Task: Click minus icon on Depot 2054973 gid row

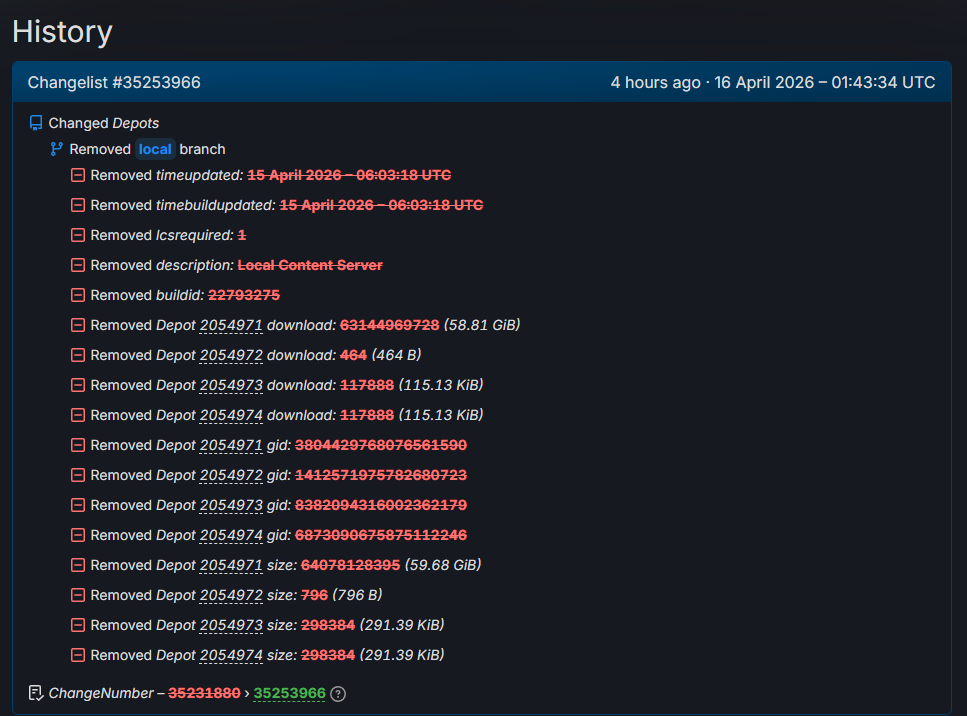Action: coord(78,505)
